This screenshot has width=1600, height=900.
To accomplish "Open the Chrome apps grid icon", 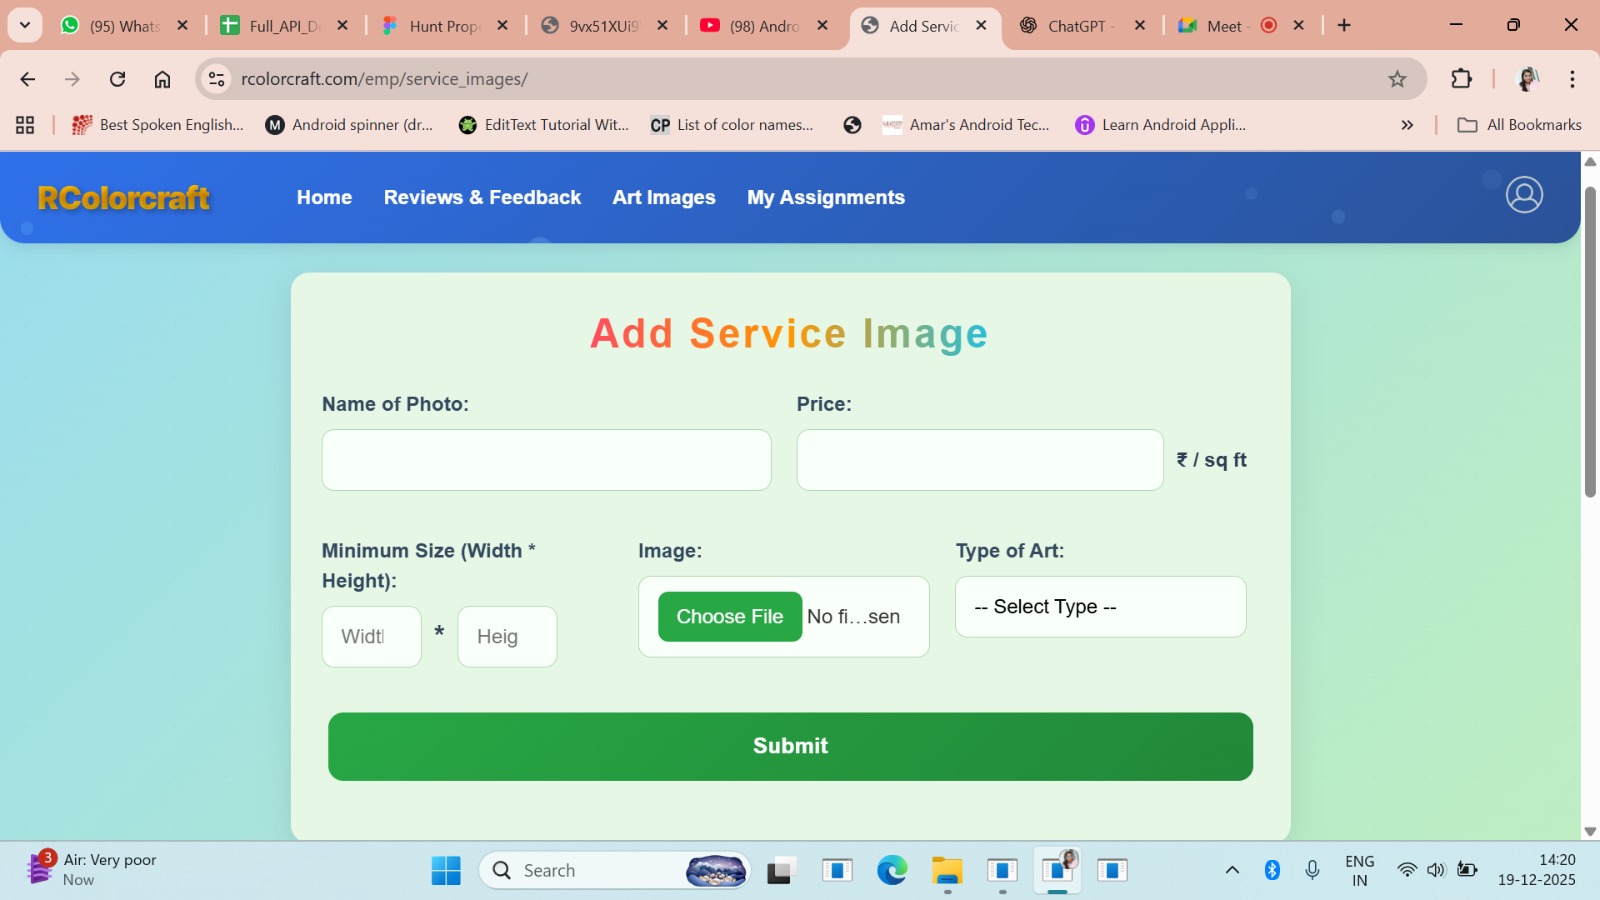I will [25, 125].
